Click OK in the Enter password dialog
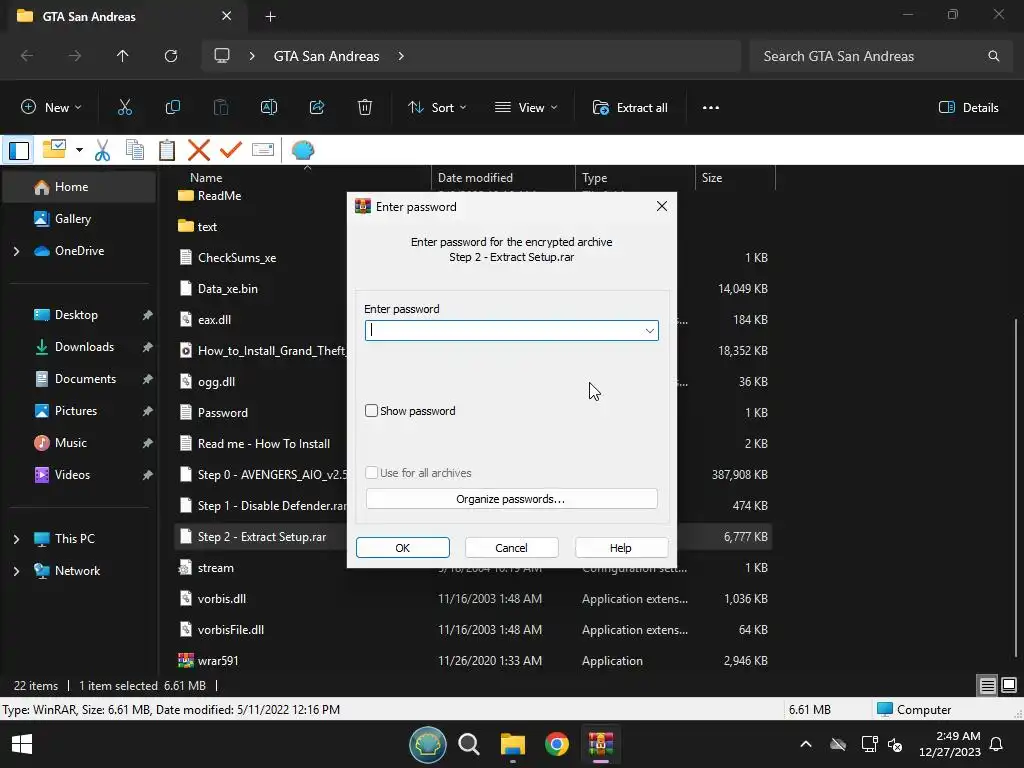This screenshot has height=768, width=1024. [402, 547]
